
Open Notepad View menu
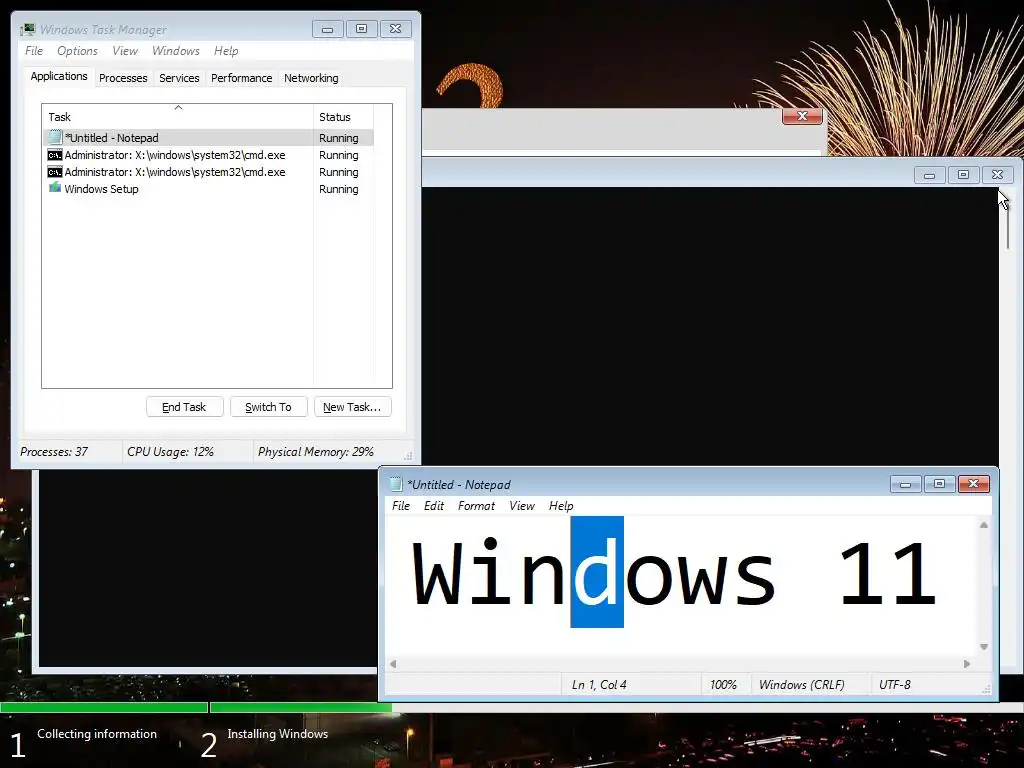(x=522, y=506)
